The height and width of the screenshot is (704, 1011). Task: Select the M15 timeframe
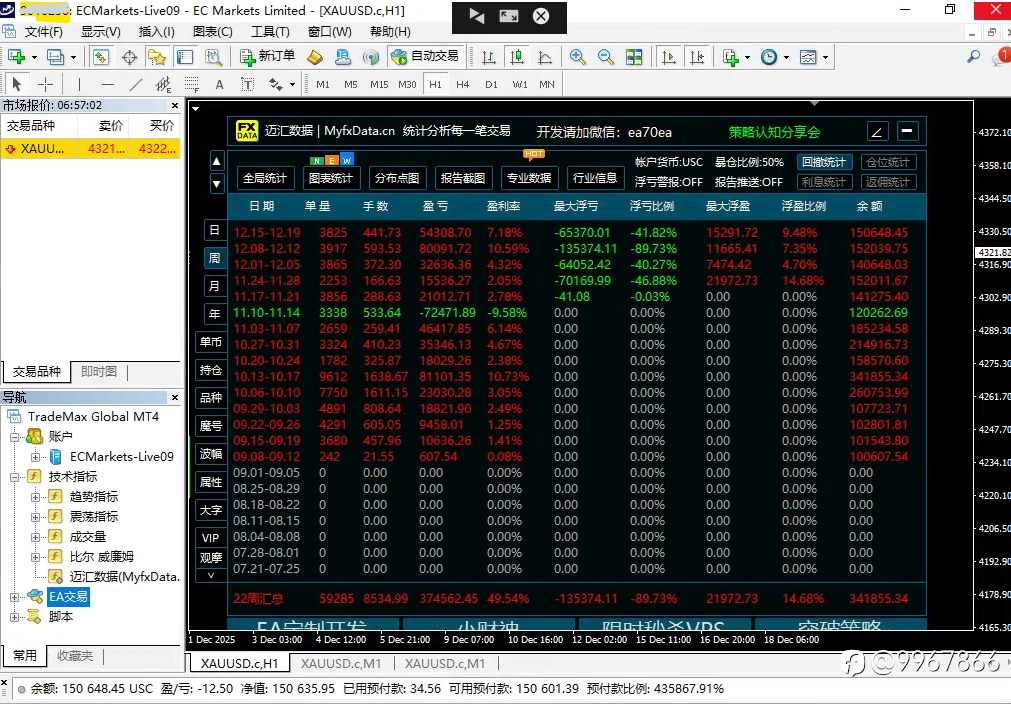coord(379,84)
